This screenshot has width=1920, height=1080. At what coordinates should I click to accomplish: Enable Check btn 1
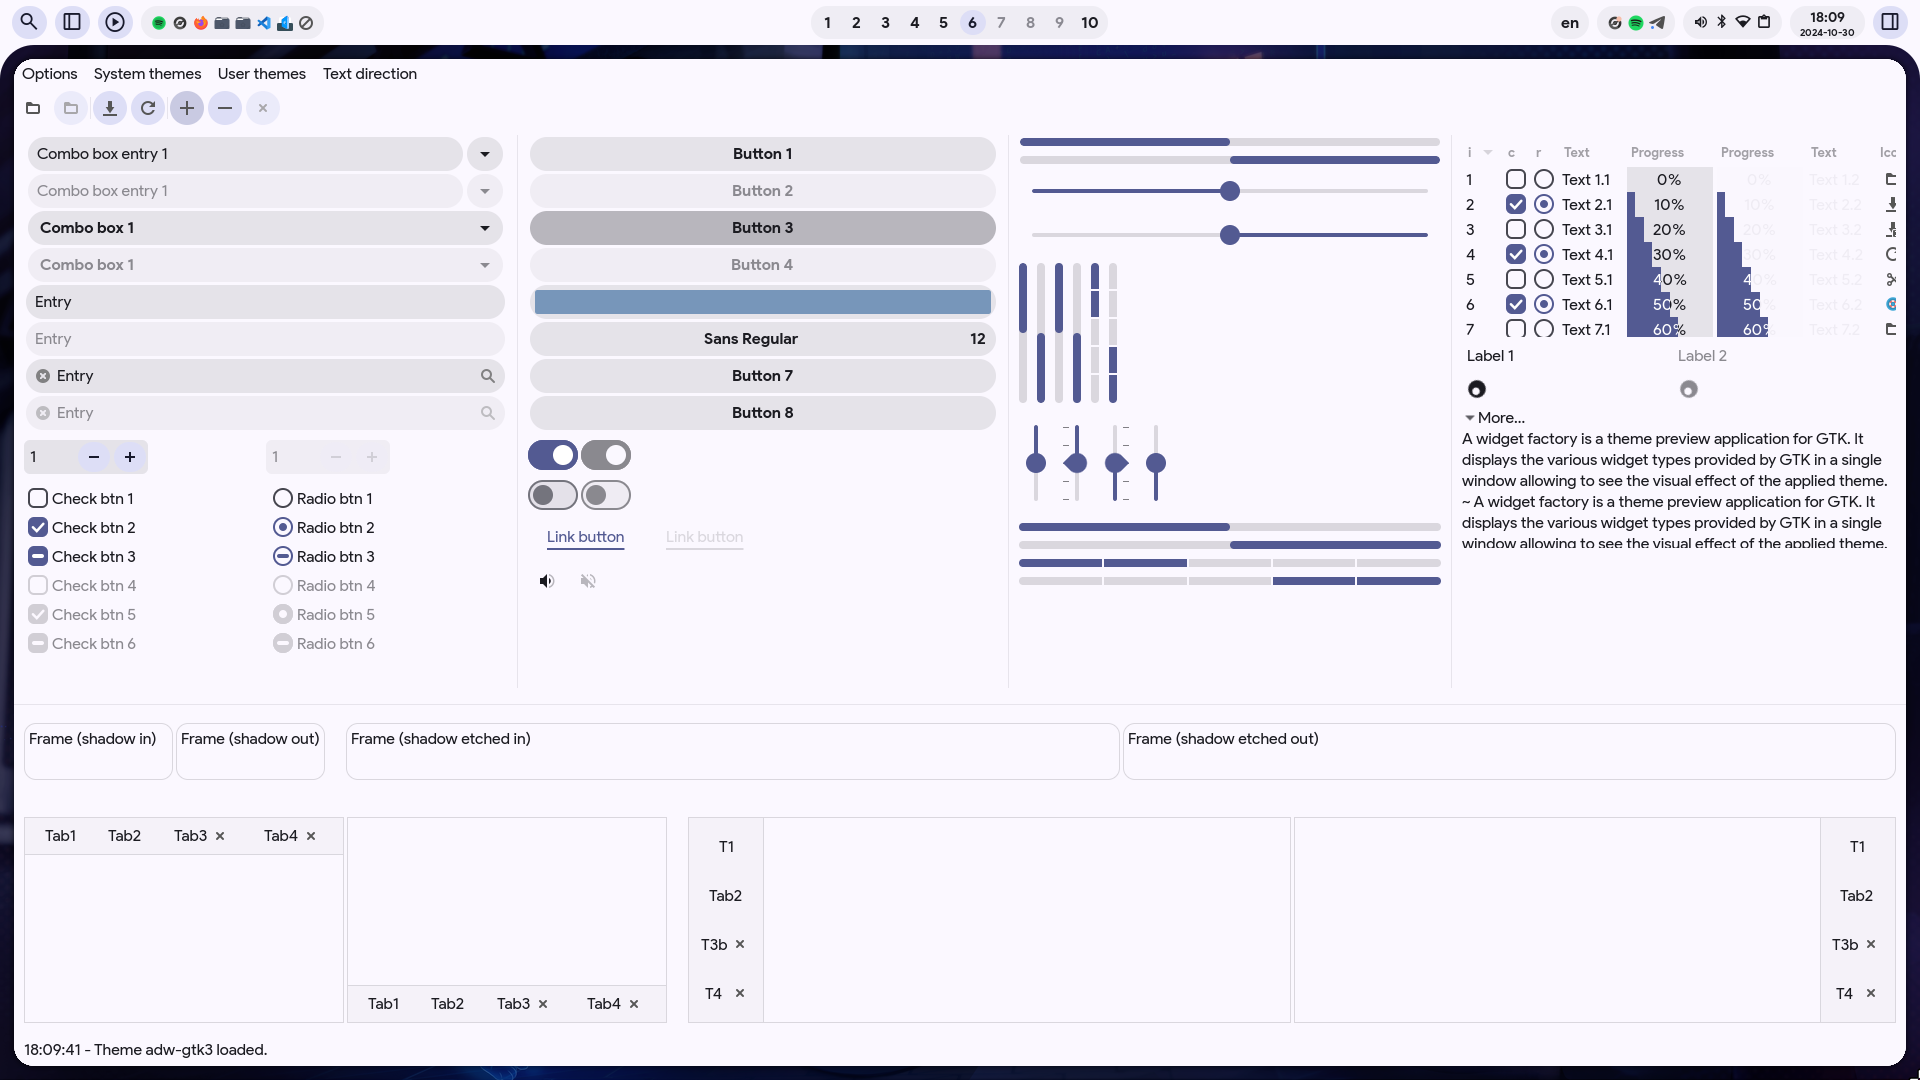point(38,498)
